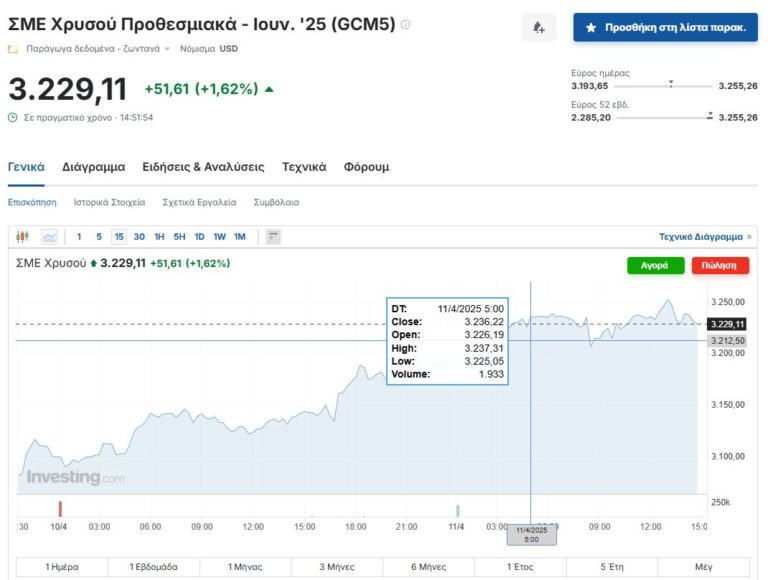This screenshot has height=580, width=768.
Task: Select the 1D chart interval
Action: click(199, 237)
